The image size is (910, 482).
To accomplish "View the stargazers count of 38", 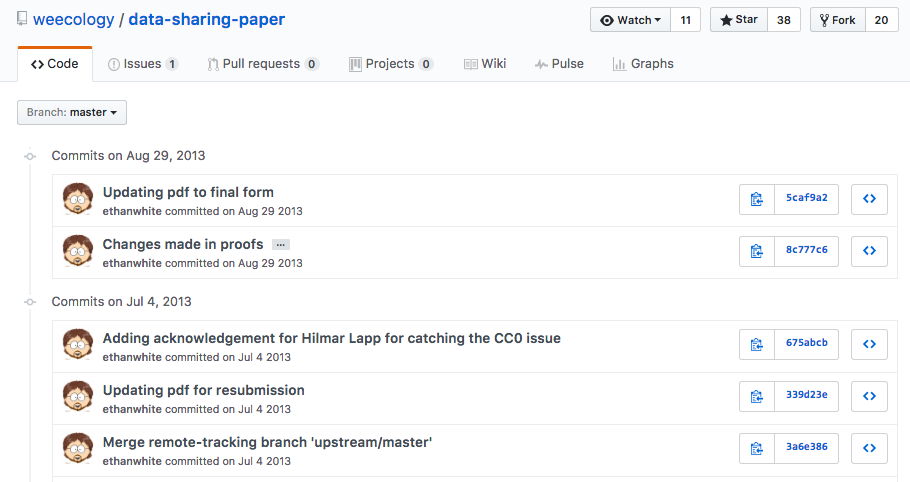I will click(x=784, y=20).
